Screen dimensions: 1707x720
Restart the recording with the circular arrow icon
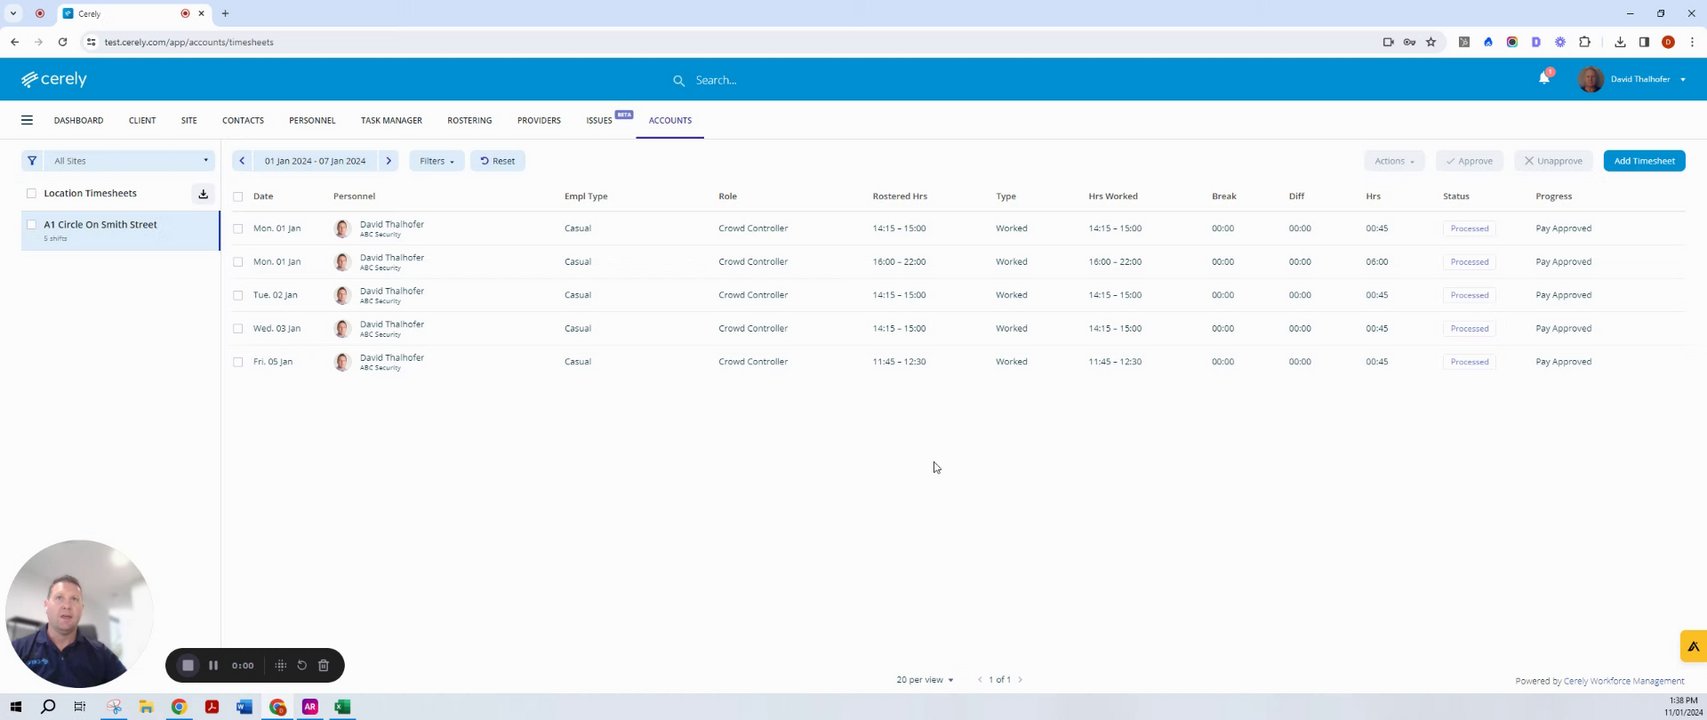click(302, 665)
